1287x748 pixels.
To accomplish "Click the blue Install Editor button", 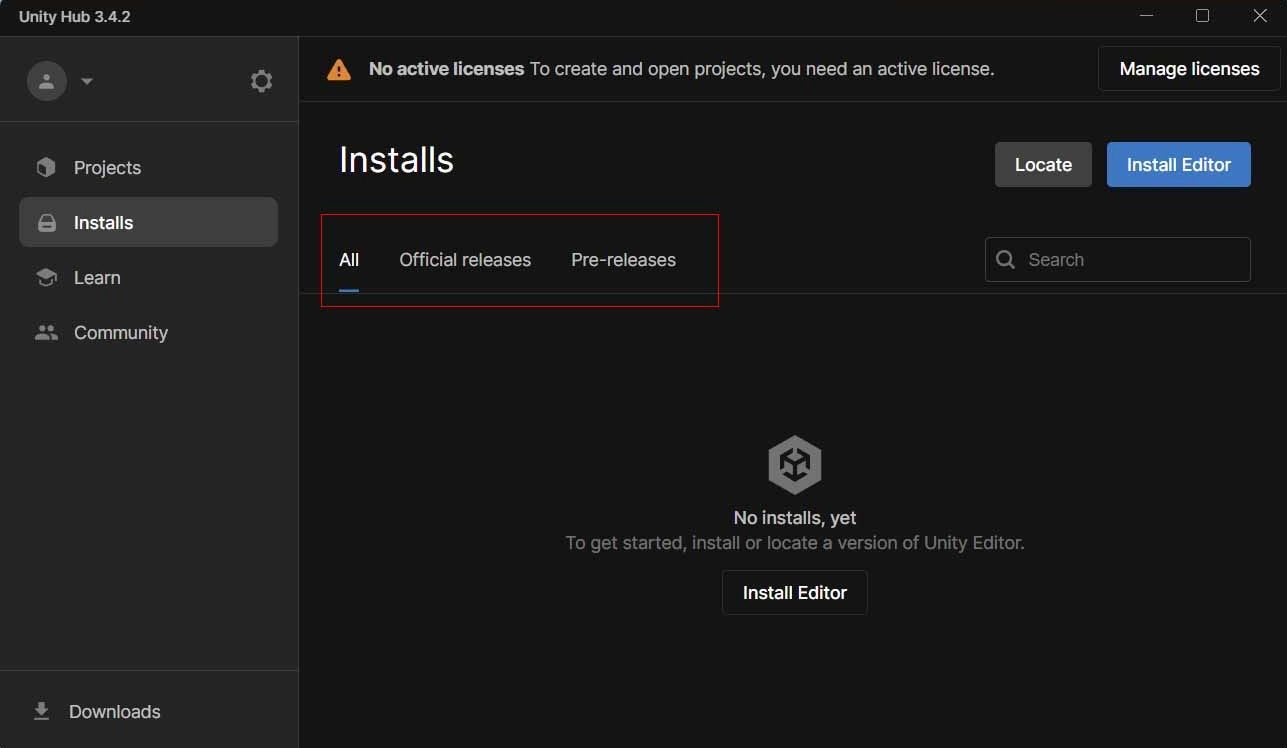I will 1179,165.
